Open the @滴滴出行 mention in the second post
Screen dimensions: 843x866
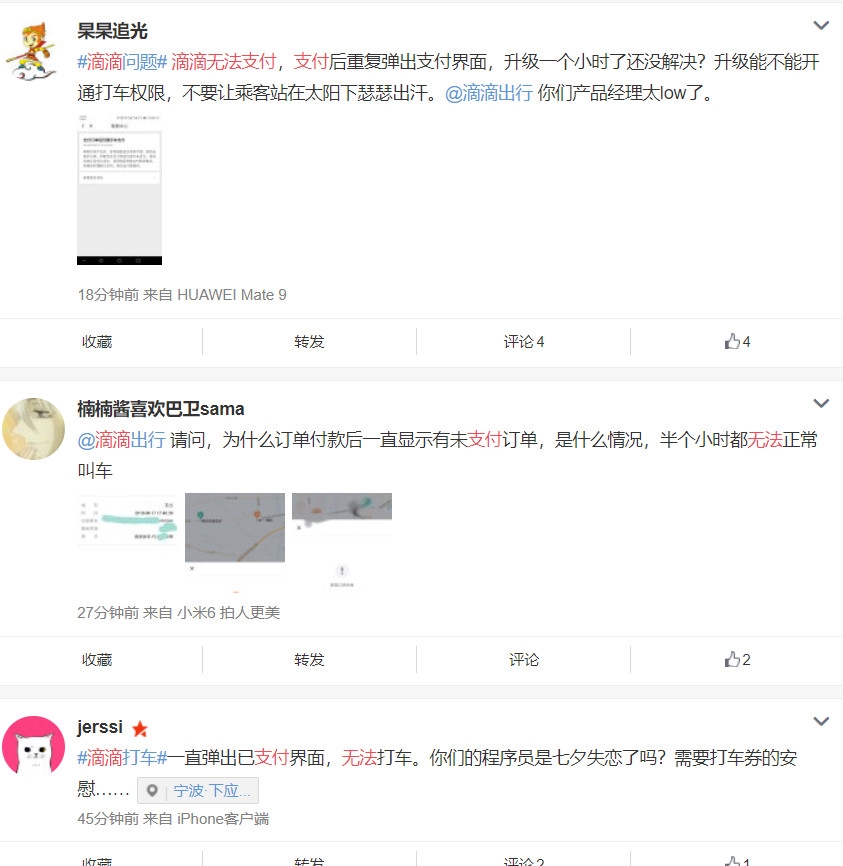122,440
